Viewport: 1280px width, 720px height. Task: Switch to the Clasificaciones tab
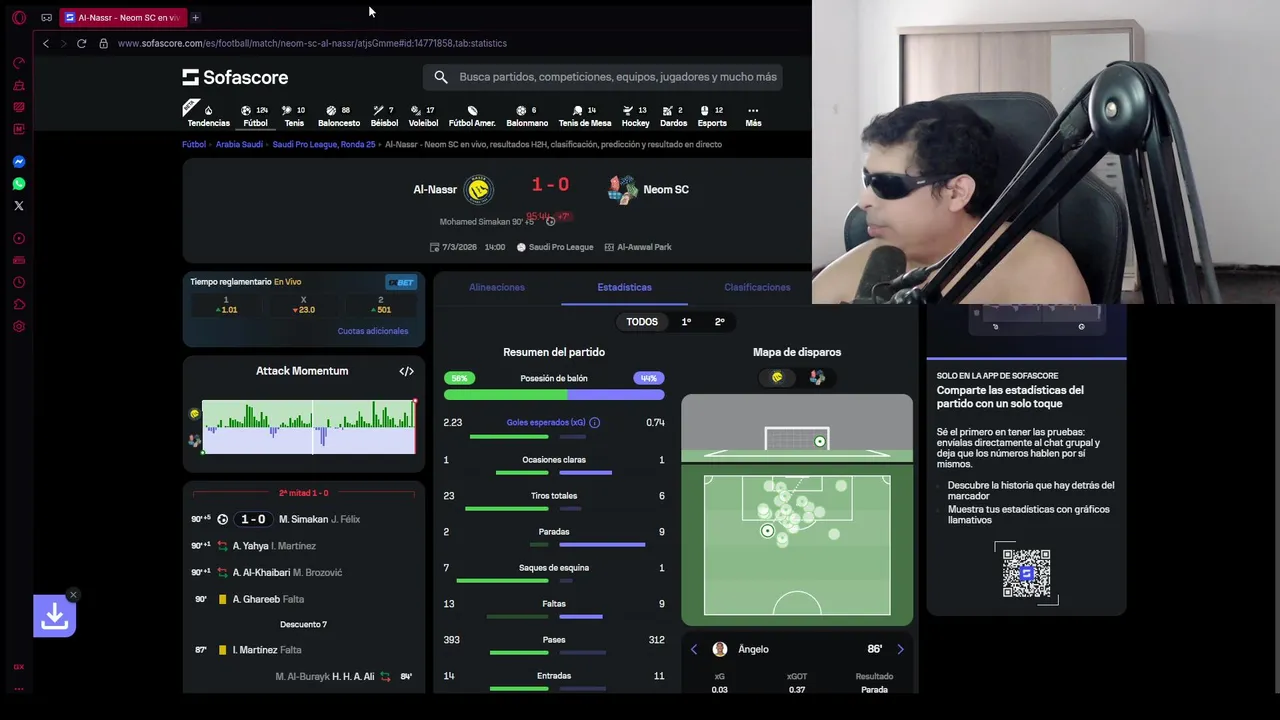tap(757, 287)
